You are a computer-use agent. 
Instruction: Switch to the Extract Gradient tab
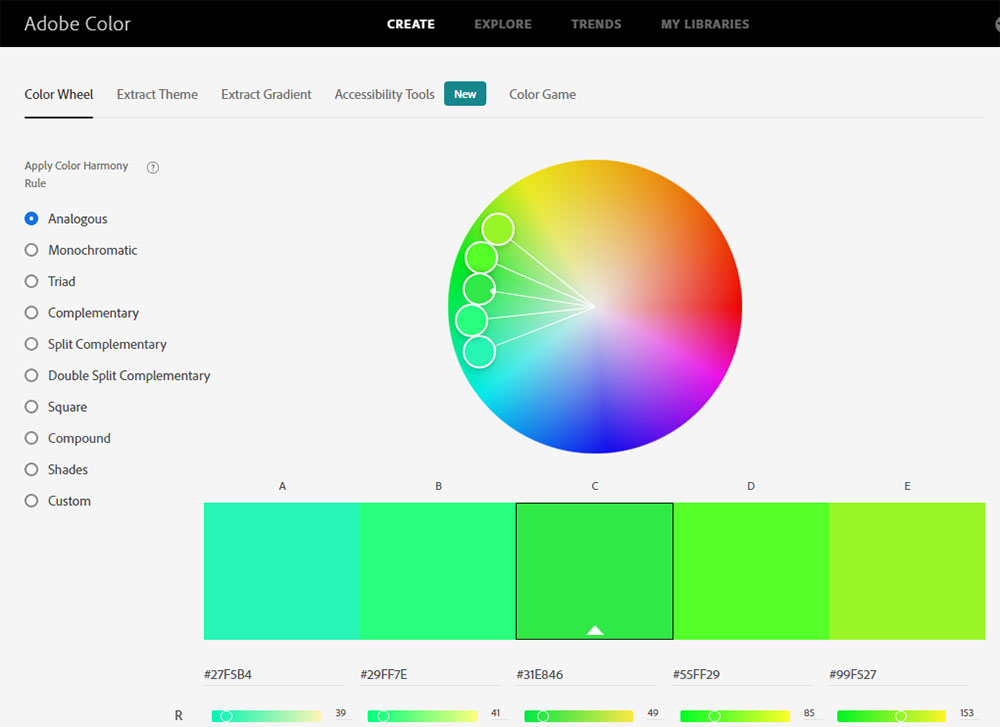(266, 94)
